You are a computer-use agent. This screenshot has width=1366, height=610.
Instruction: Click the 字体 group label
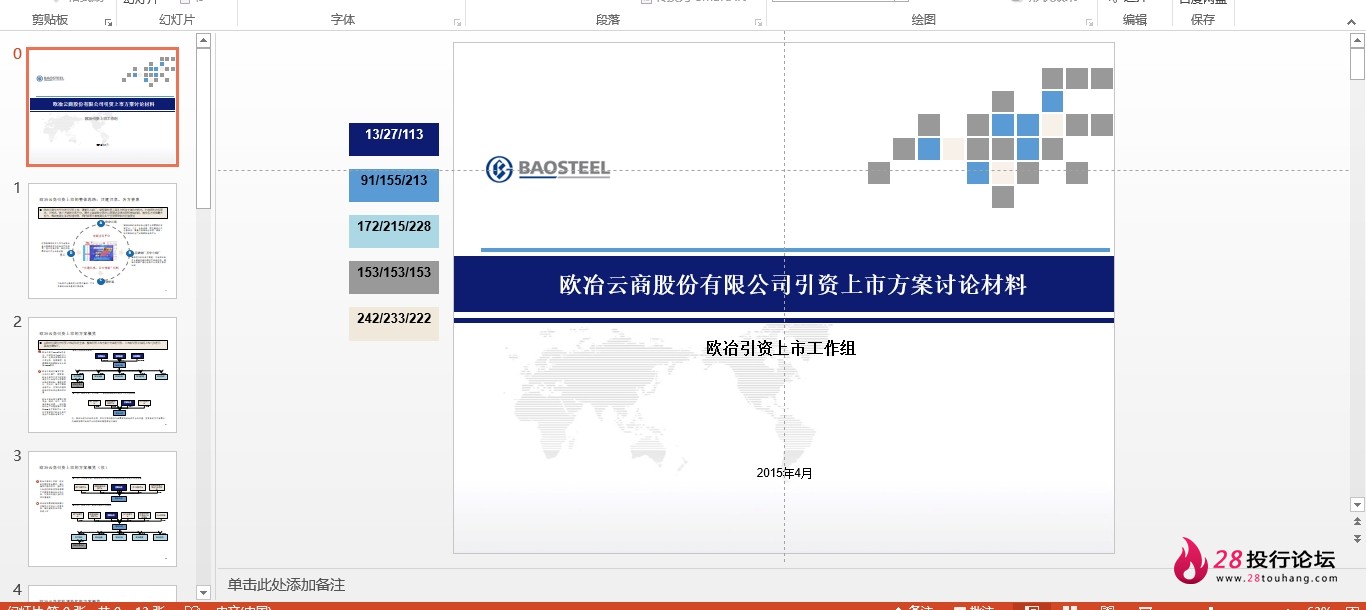(x=343, y=20)
